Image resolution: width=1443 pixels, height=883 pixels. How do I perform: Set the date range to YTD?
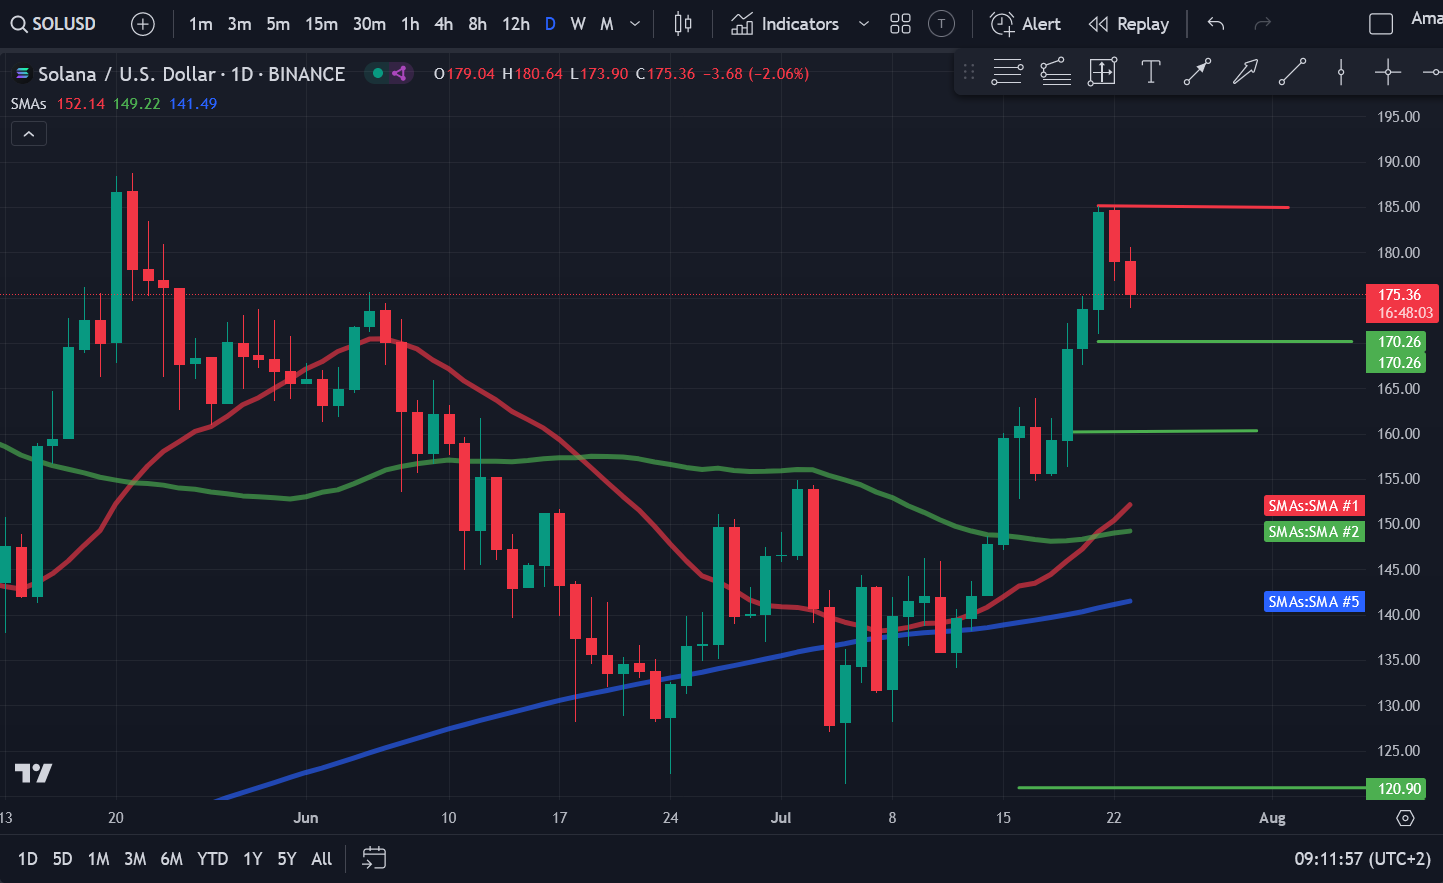pyautogui.click(x=212, y=859)
